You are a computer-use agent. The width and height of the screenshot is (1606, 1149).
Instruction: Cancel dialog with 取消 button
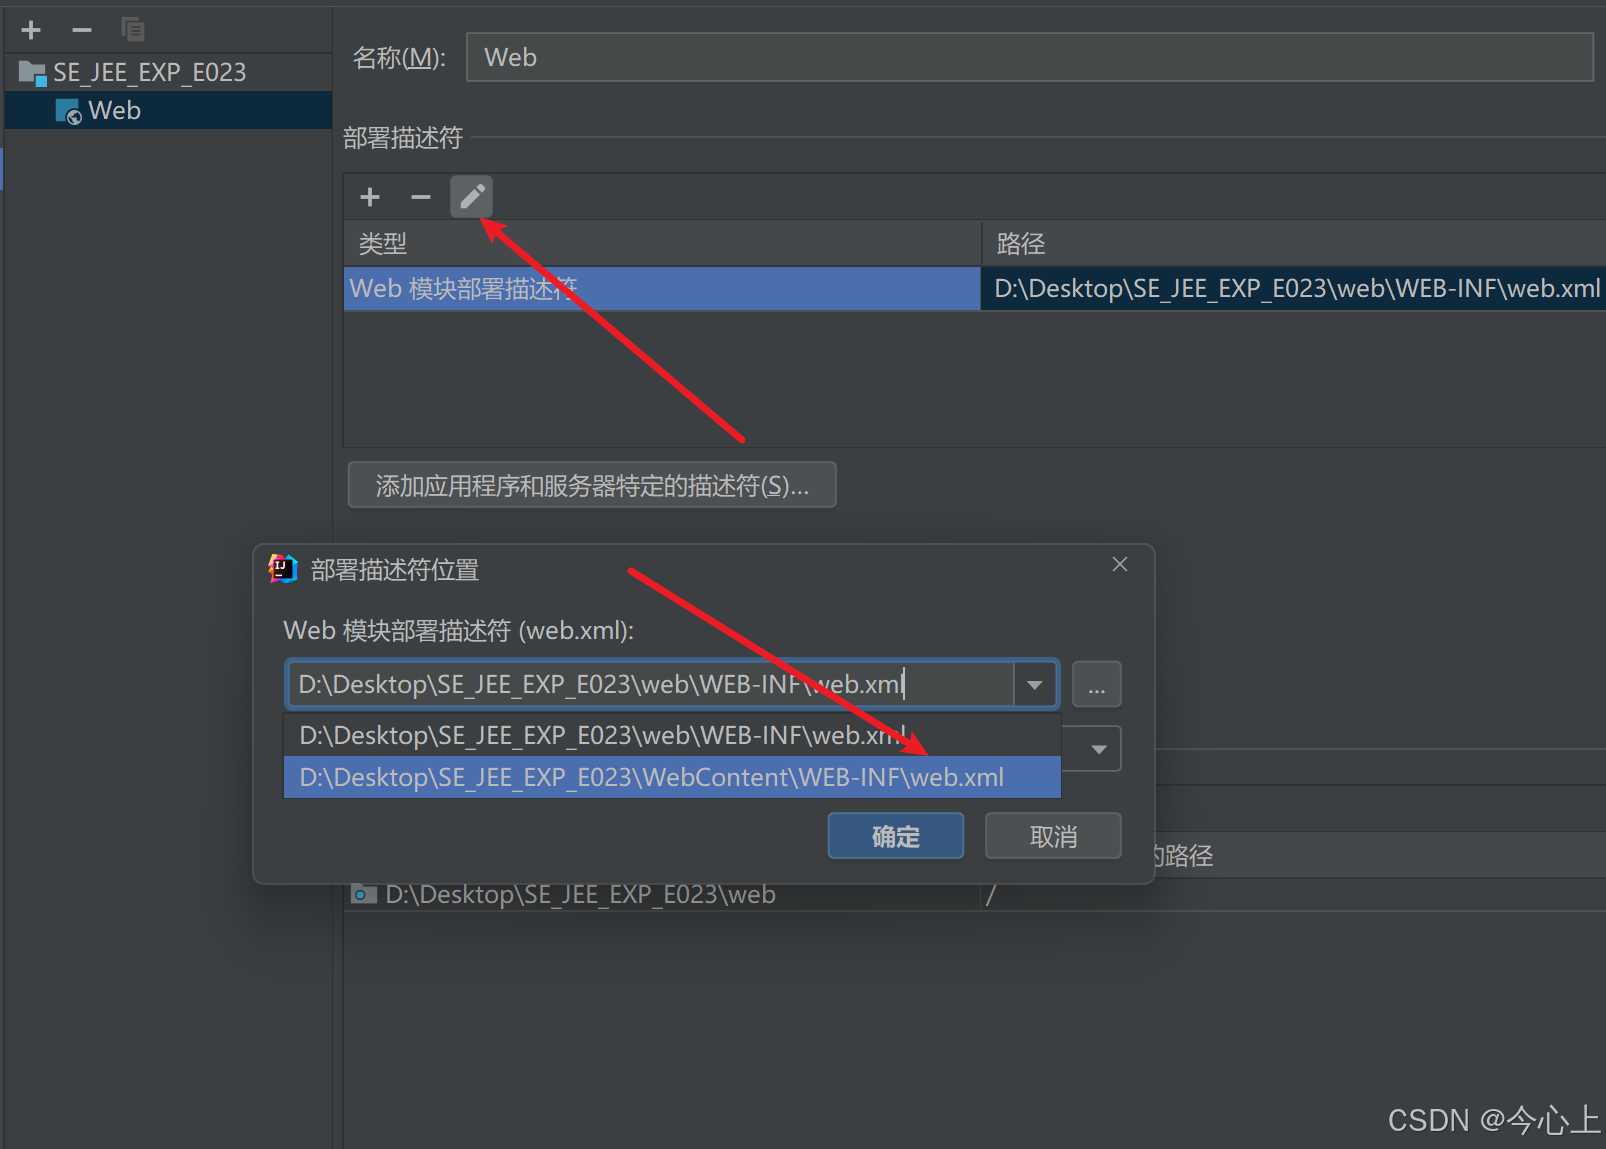(x=1053, y=836)
